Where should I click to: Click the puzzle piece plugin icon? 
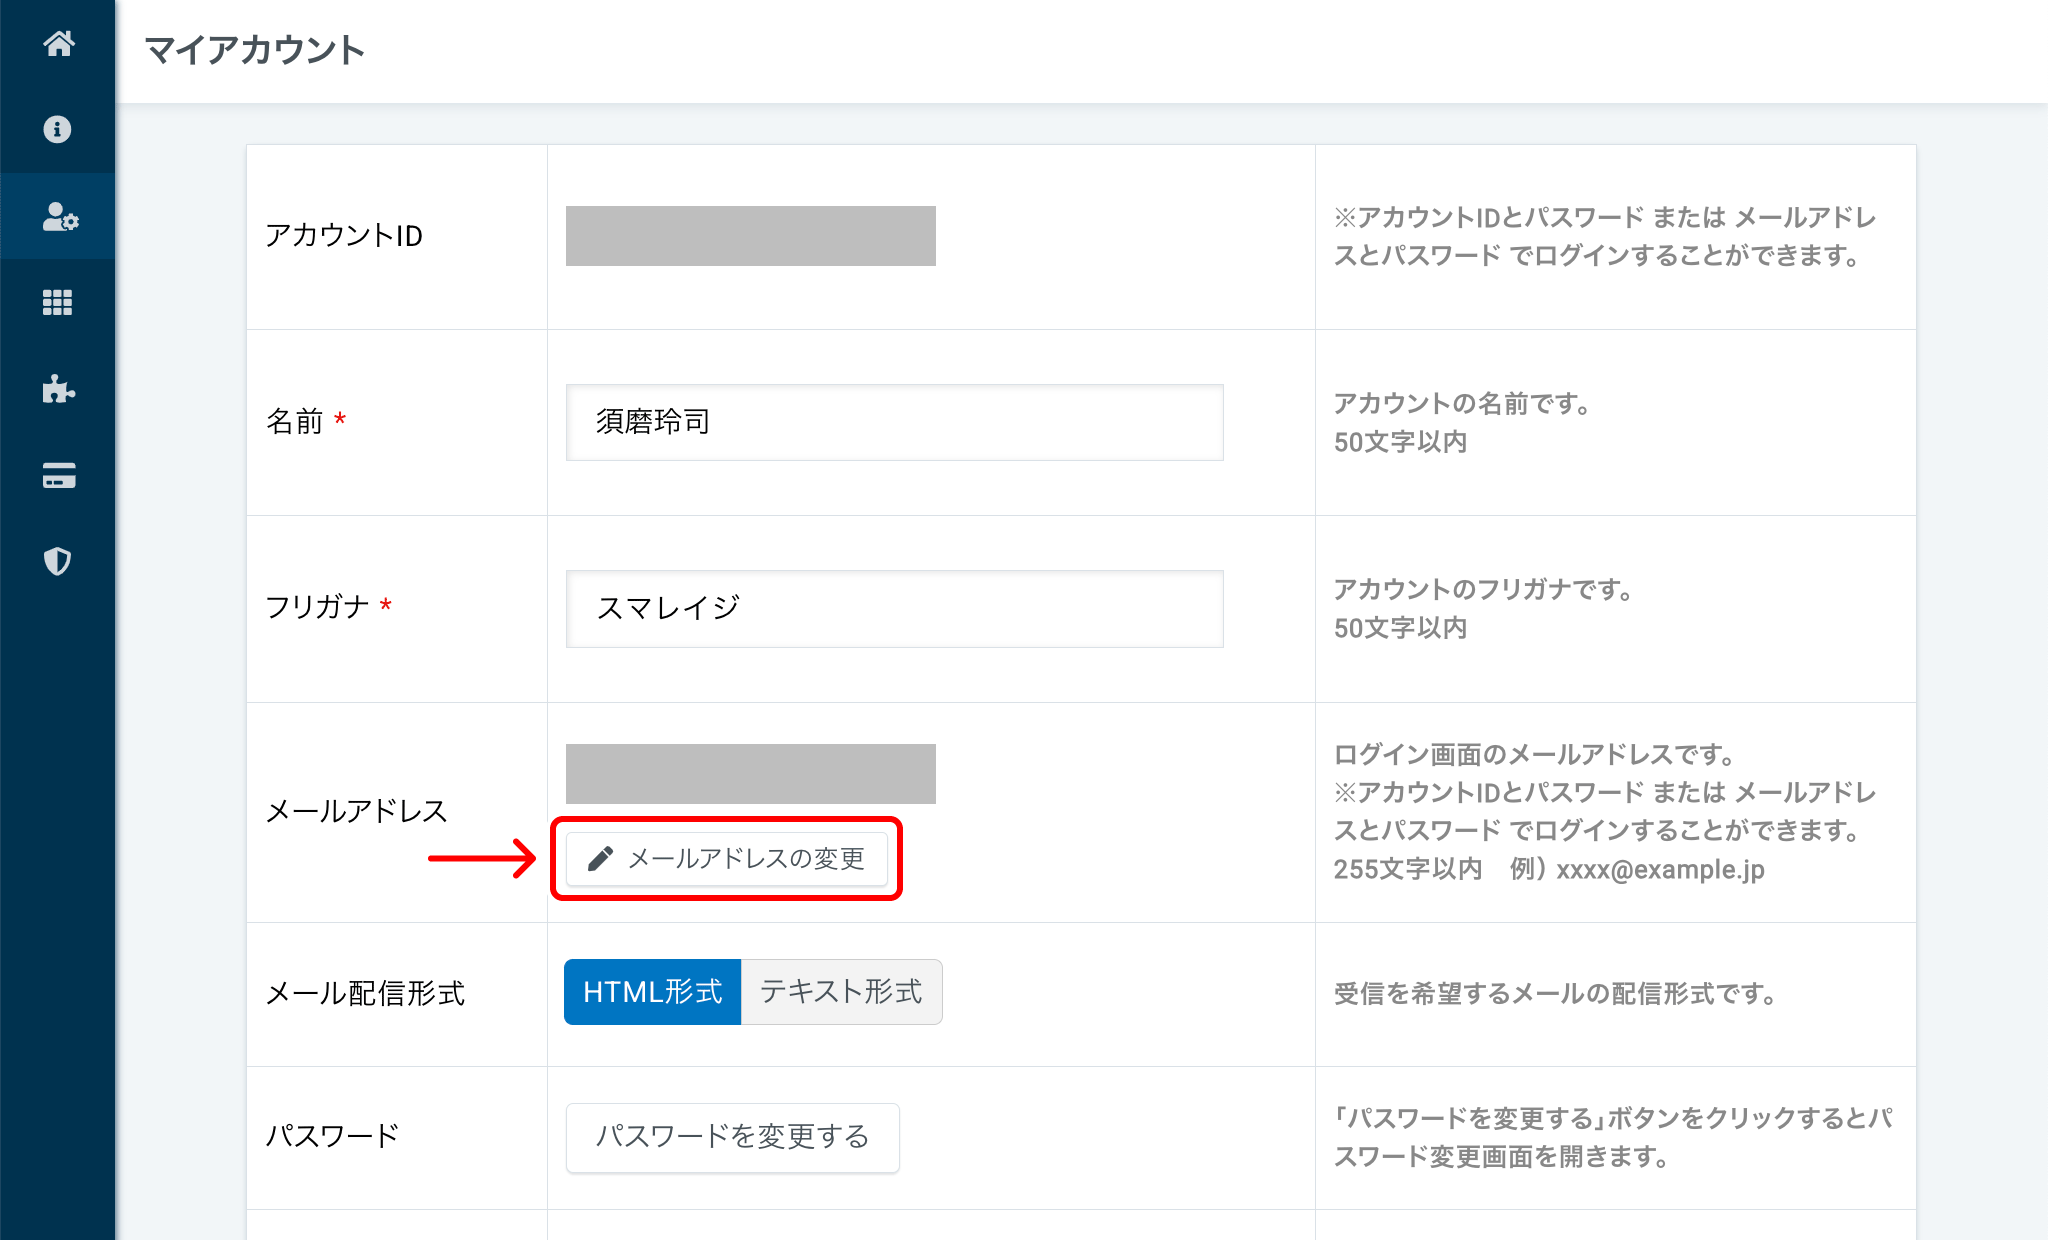(58, 389)
